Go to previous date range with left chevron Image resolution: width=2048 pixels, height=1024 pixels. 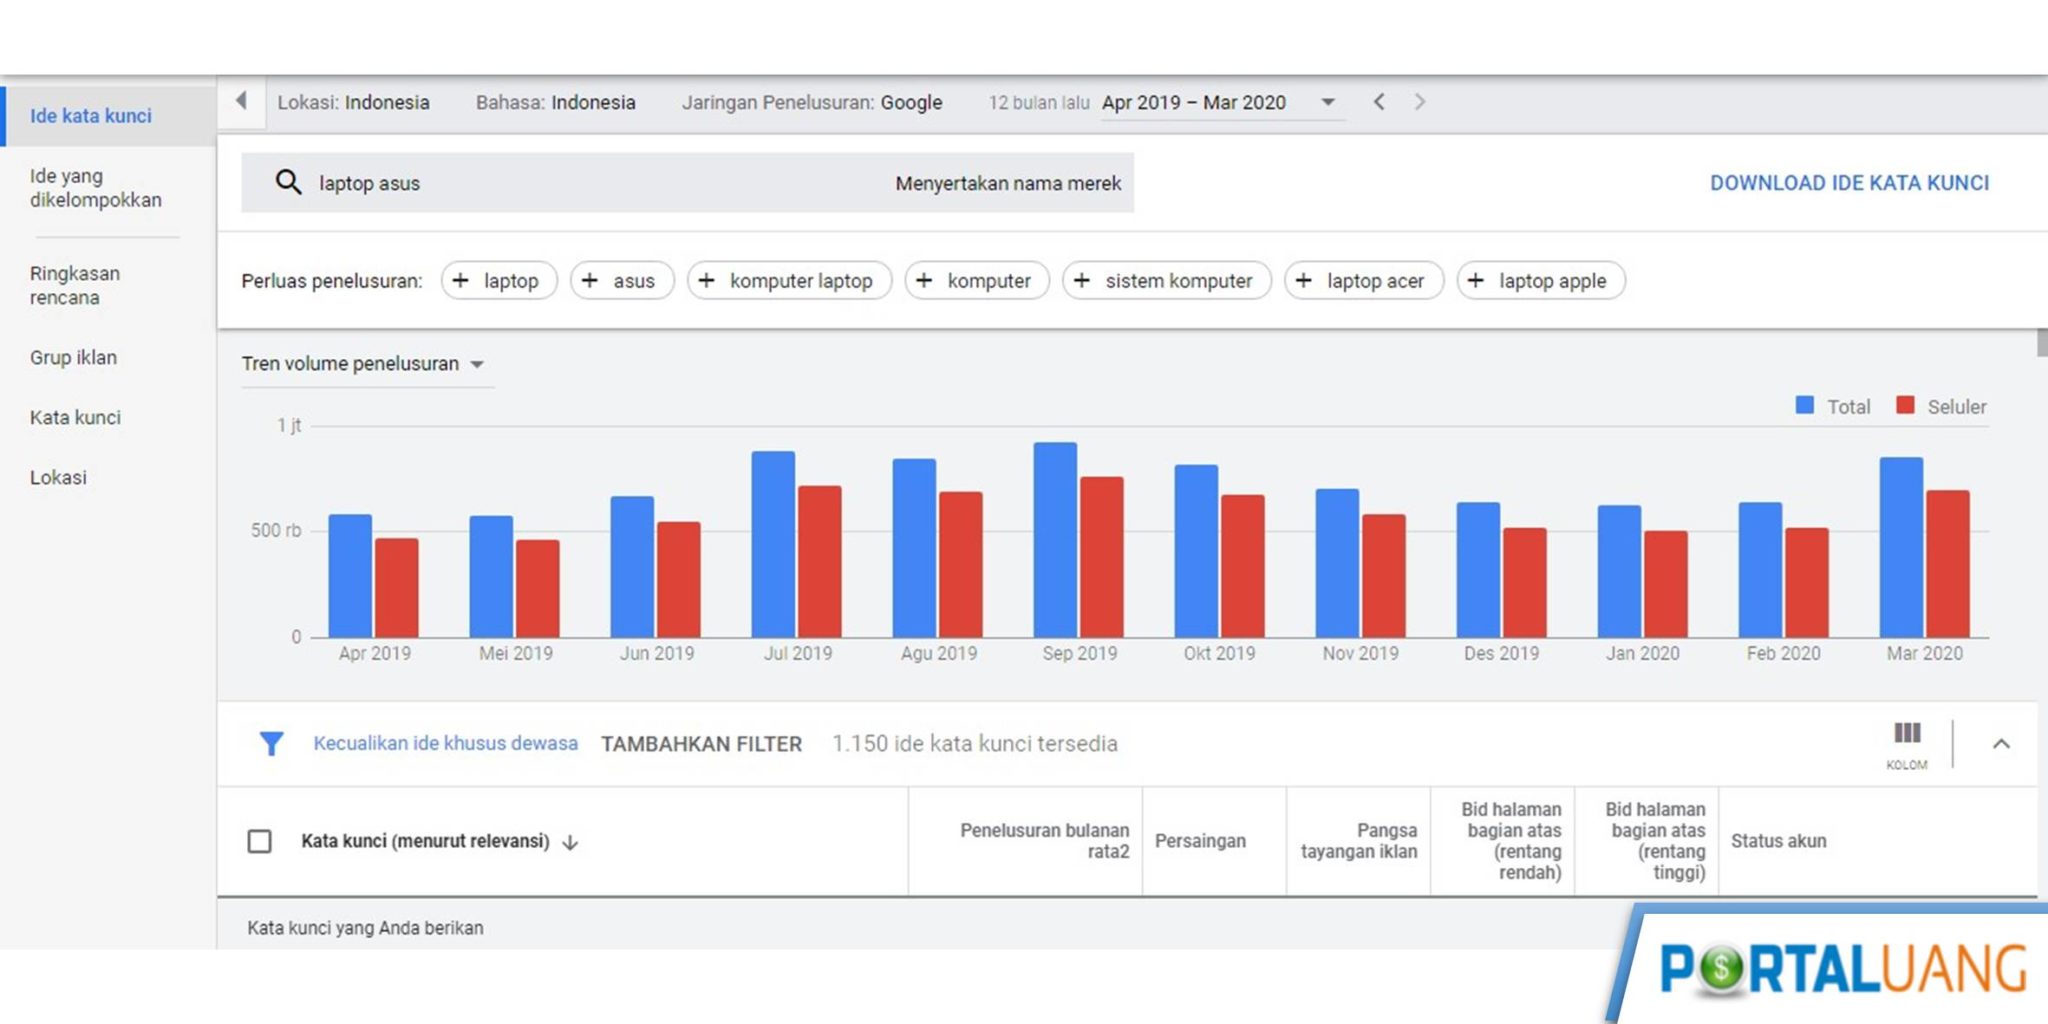coord(1379,101)
